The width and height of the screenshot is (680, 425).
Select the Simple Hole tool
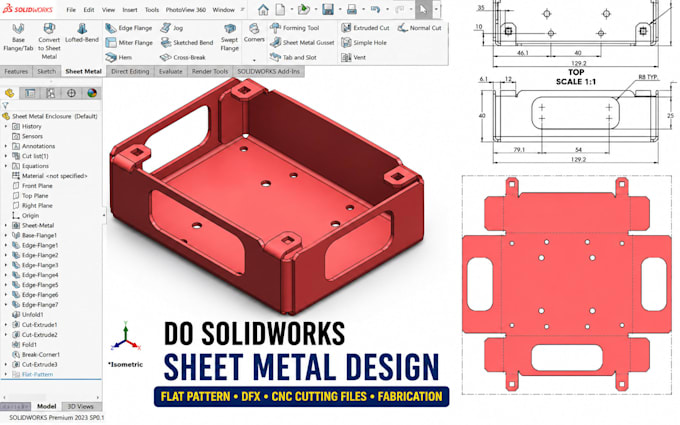pyautogui.click(x=364, y=42)
